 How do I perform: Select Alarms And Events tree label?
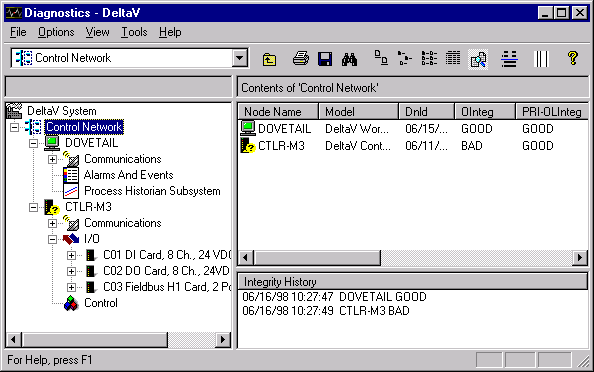tap(128, 175)
